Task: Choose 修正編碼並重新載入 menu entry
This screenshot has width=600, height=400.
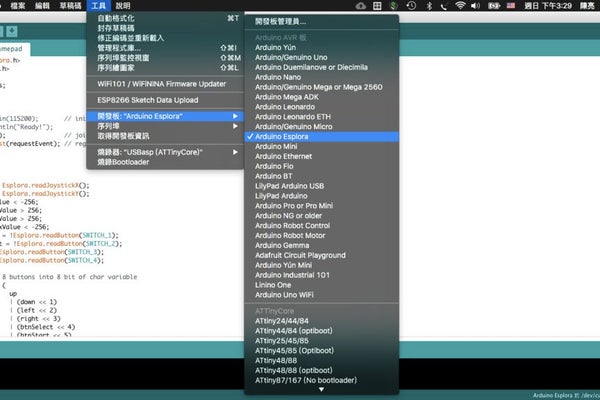Action: coord(165,38)
